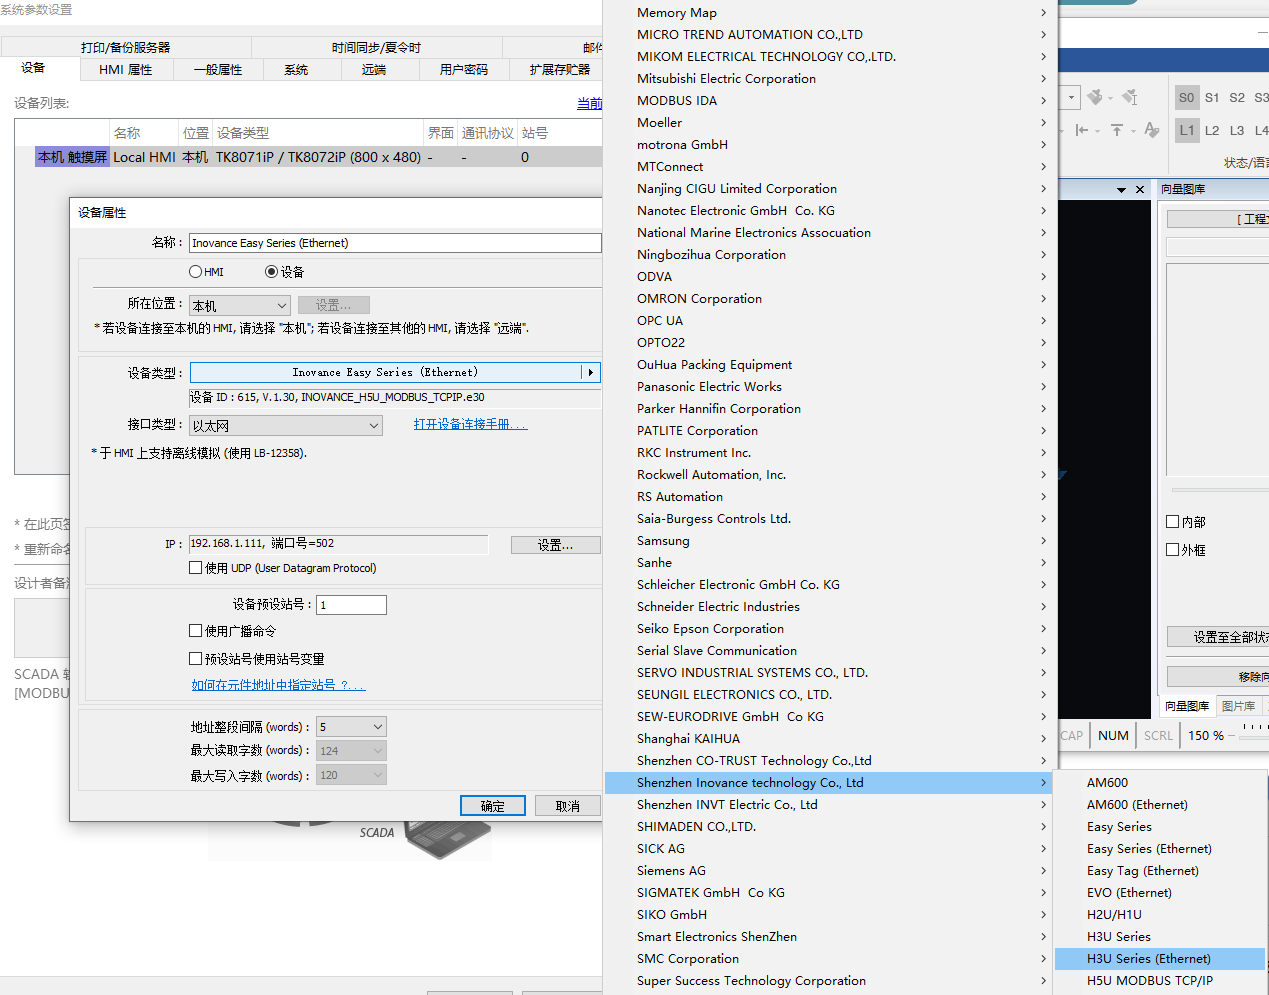Enable 预设站号使用站号变量 checkbox
This screenshot has height=995, width=1269.
(x=195, y=659)
